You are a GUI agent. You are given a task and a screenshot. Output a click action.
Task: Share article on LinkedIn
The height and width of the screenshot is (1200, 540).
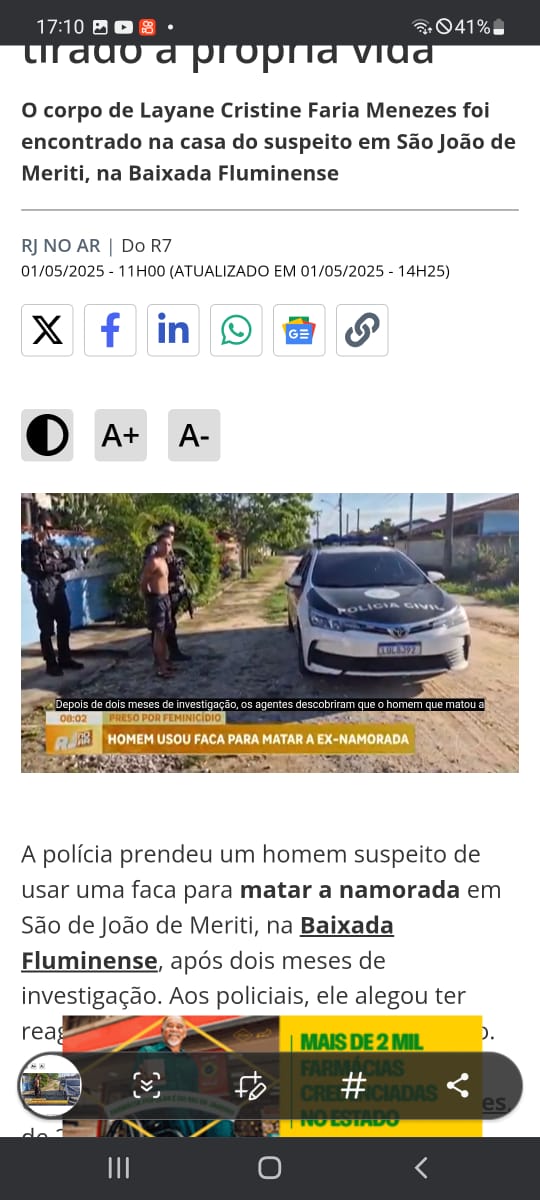[x=173, y=330]
